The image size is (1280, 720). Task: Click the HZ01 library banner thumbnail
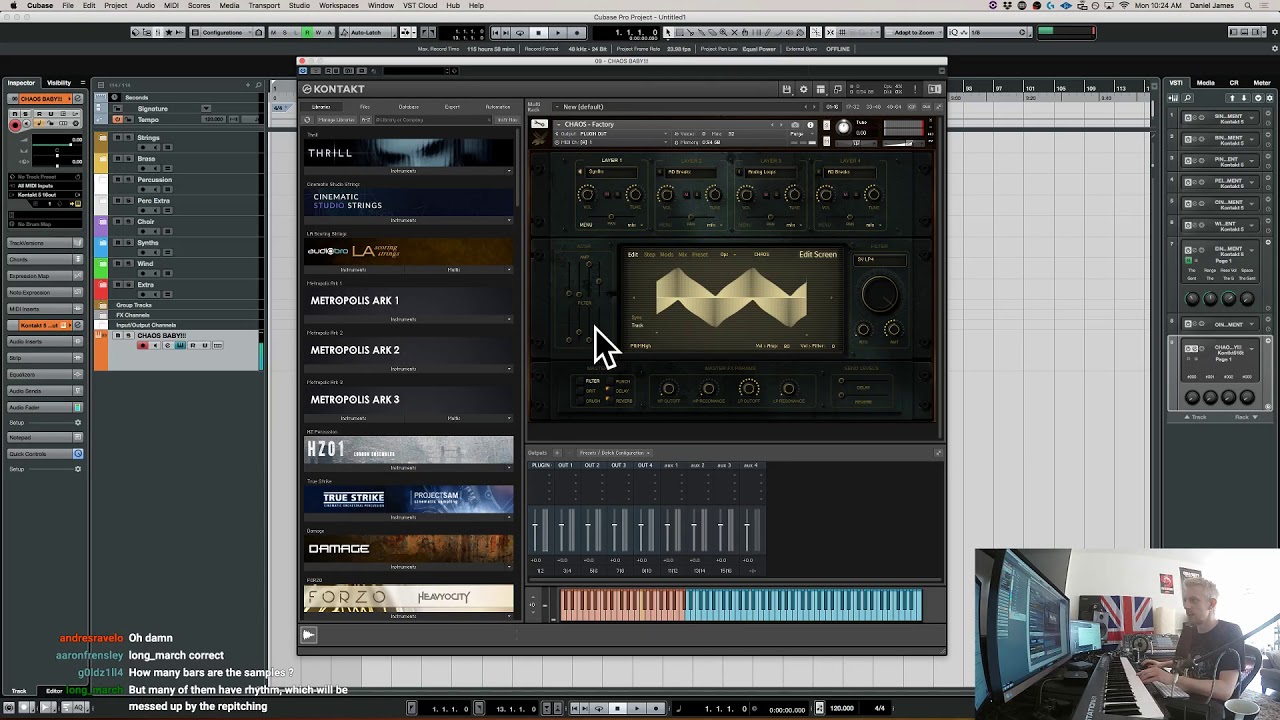(x=408, y=450)
